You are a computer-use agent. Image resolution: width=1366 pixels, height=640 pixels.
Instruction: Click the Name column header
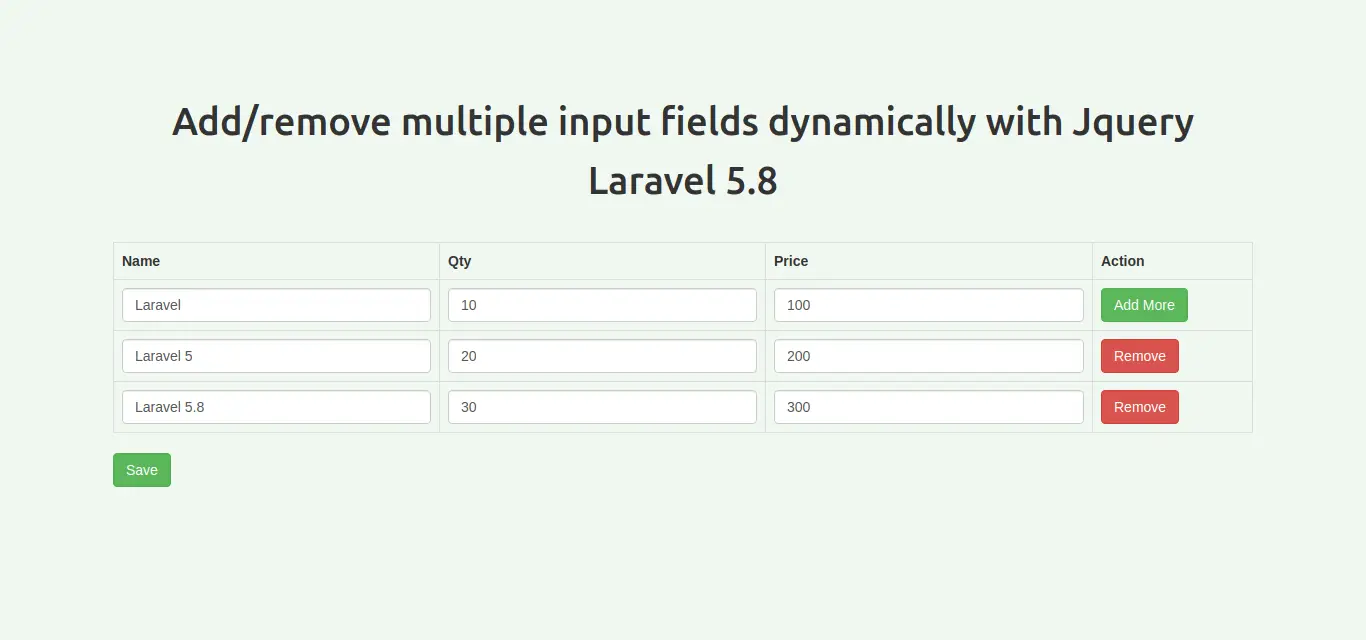pyautogui.click(x=141, y=261)
